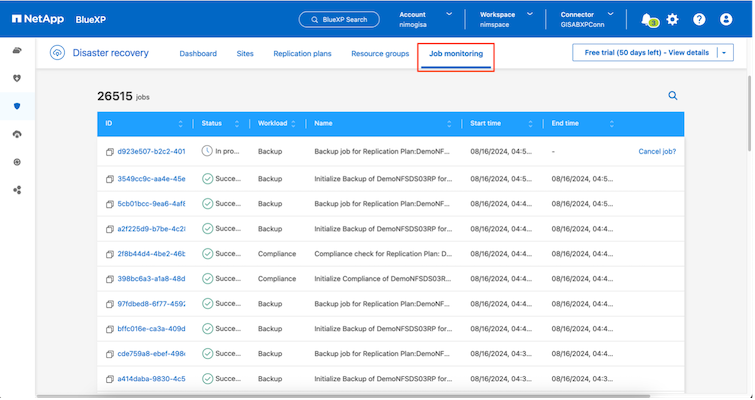Open the Replication plans tab
The image size is (755, 400).
click(301, 53)
